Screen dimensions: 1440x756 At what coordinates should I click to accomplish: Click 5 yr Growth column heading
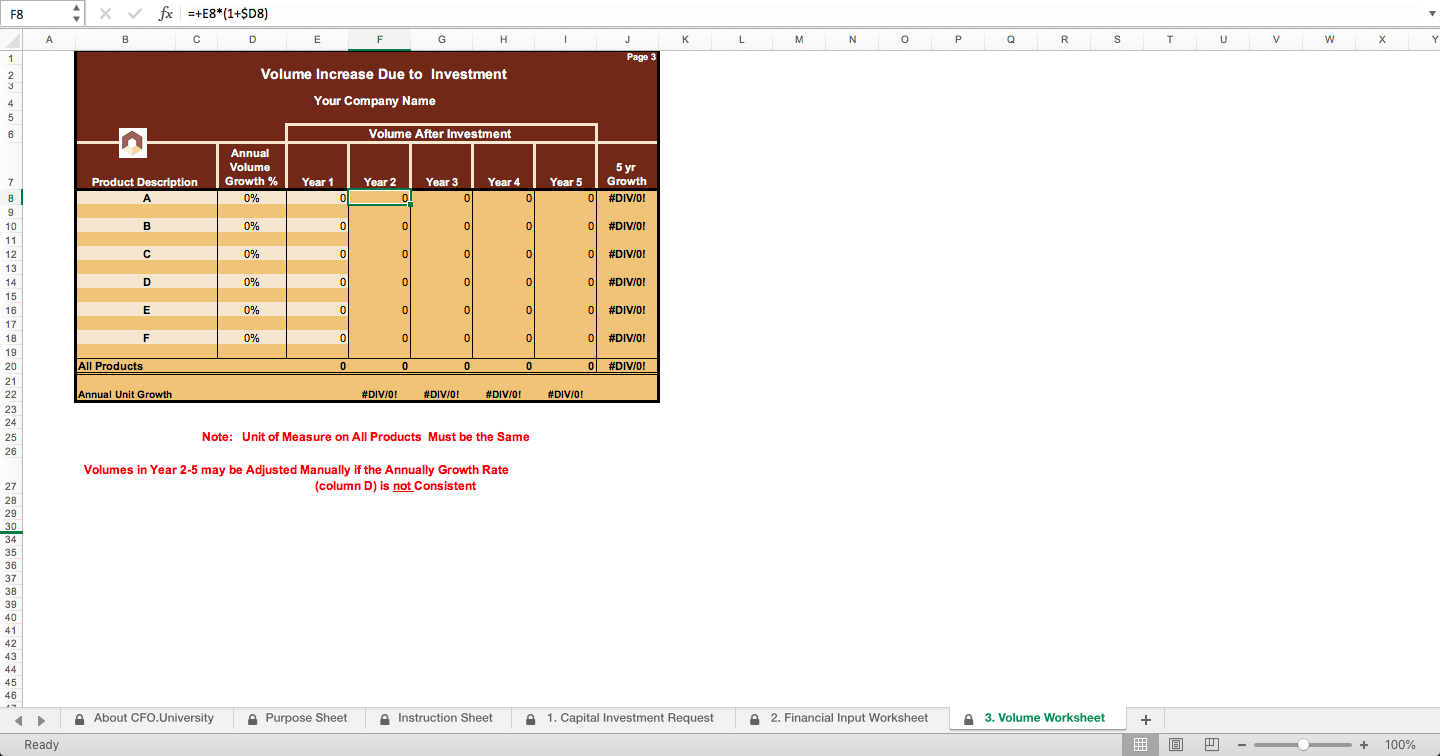click(x=627, y=174)
